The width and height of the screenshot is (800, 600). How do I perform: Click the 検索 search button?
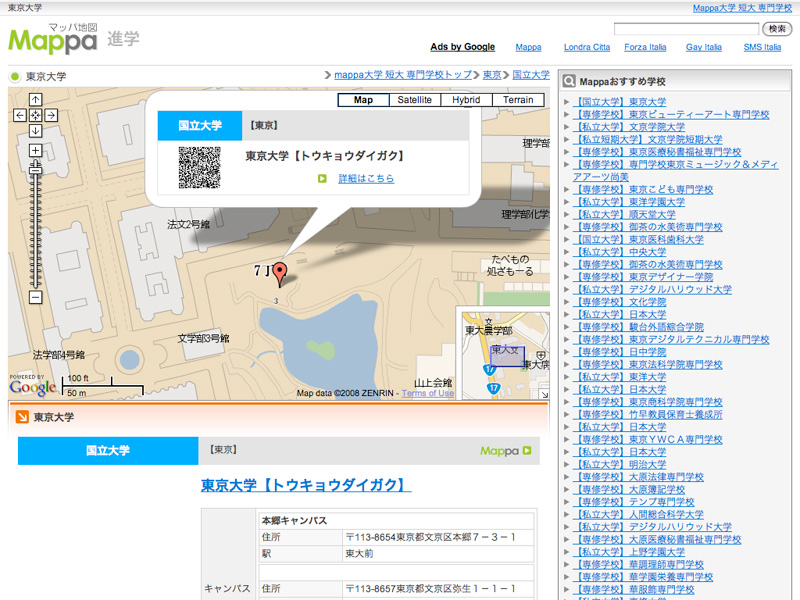(778, 29)
